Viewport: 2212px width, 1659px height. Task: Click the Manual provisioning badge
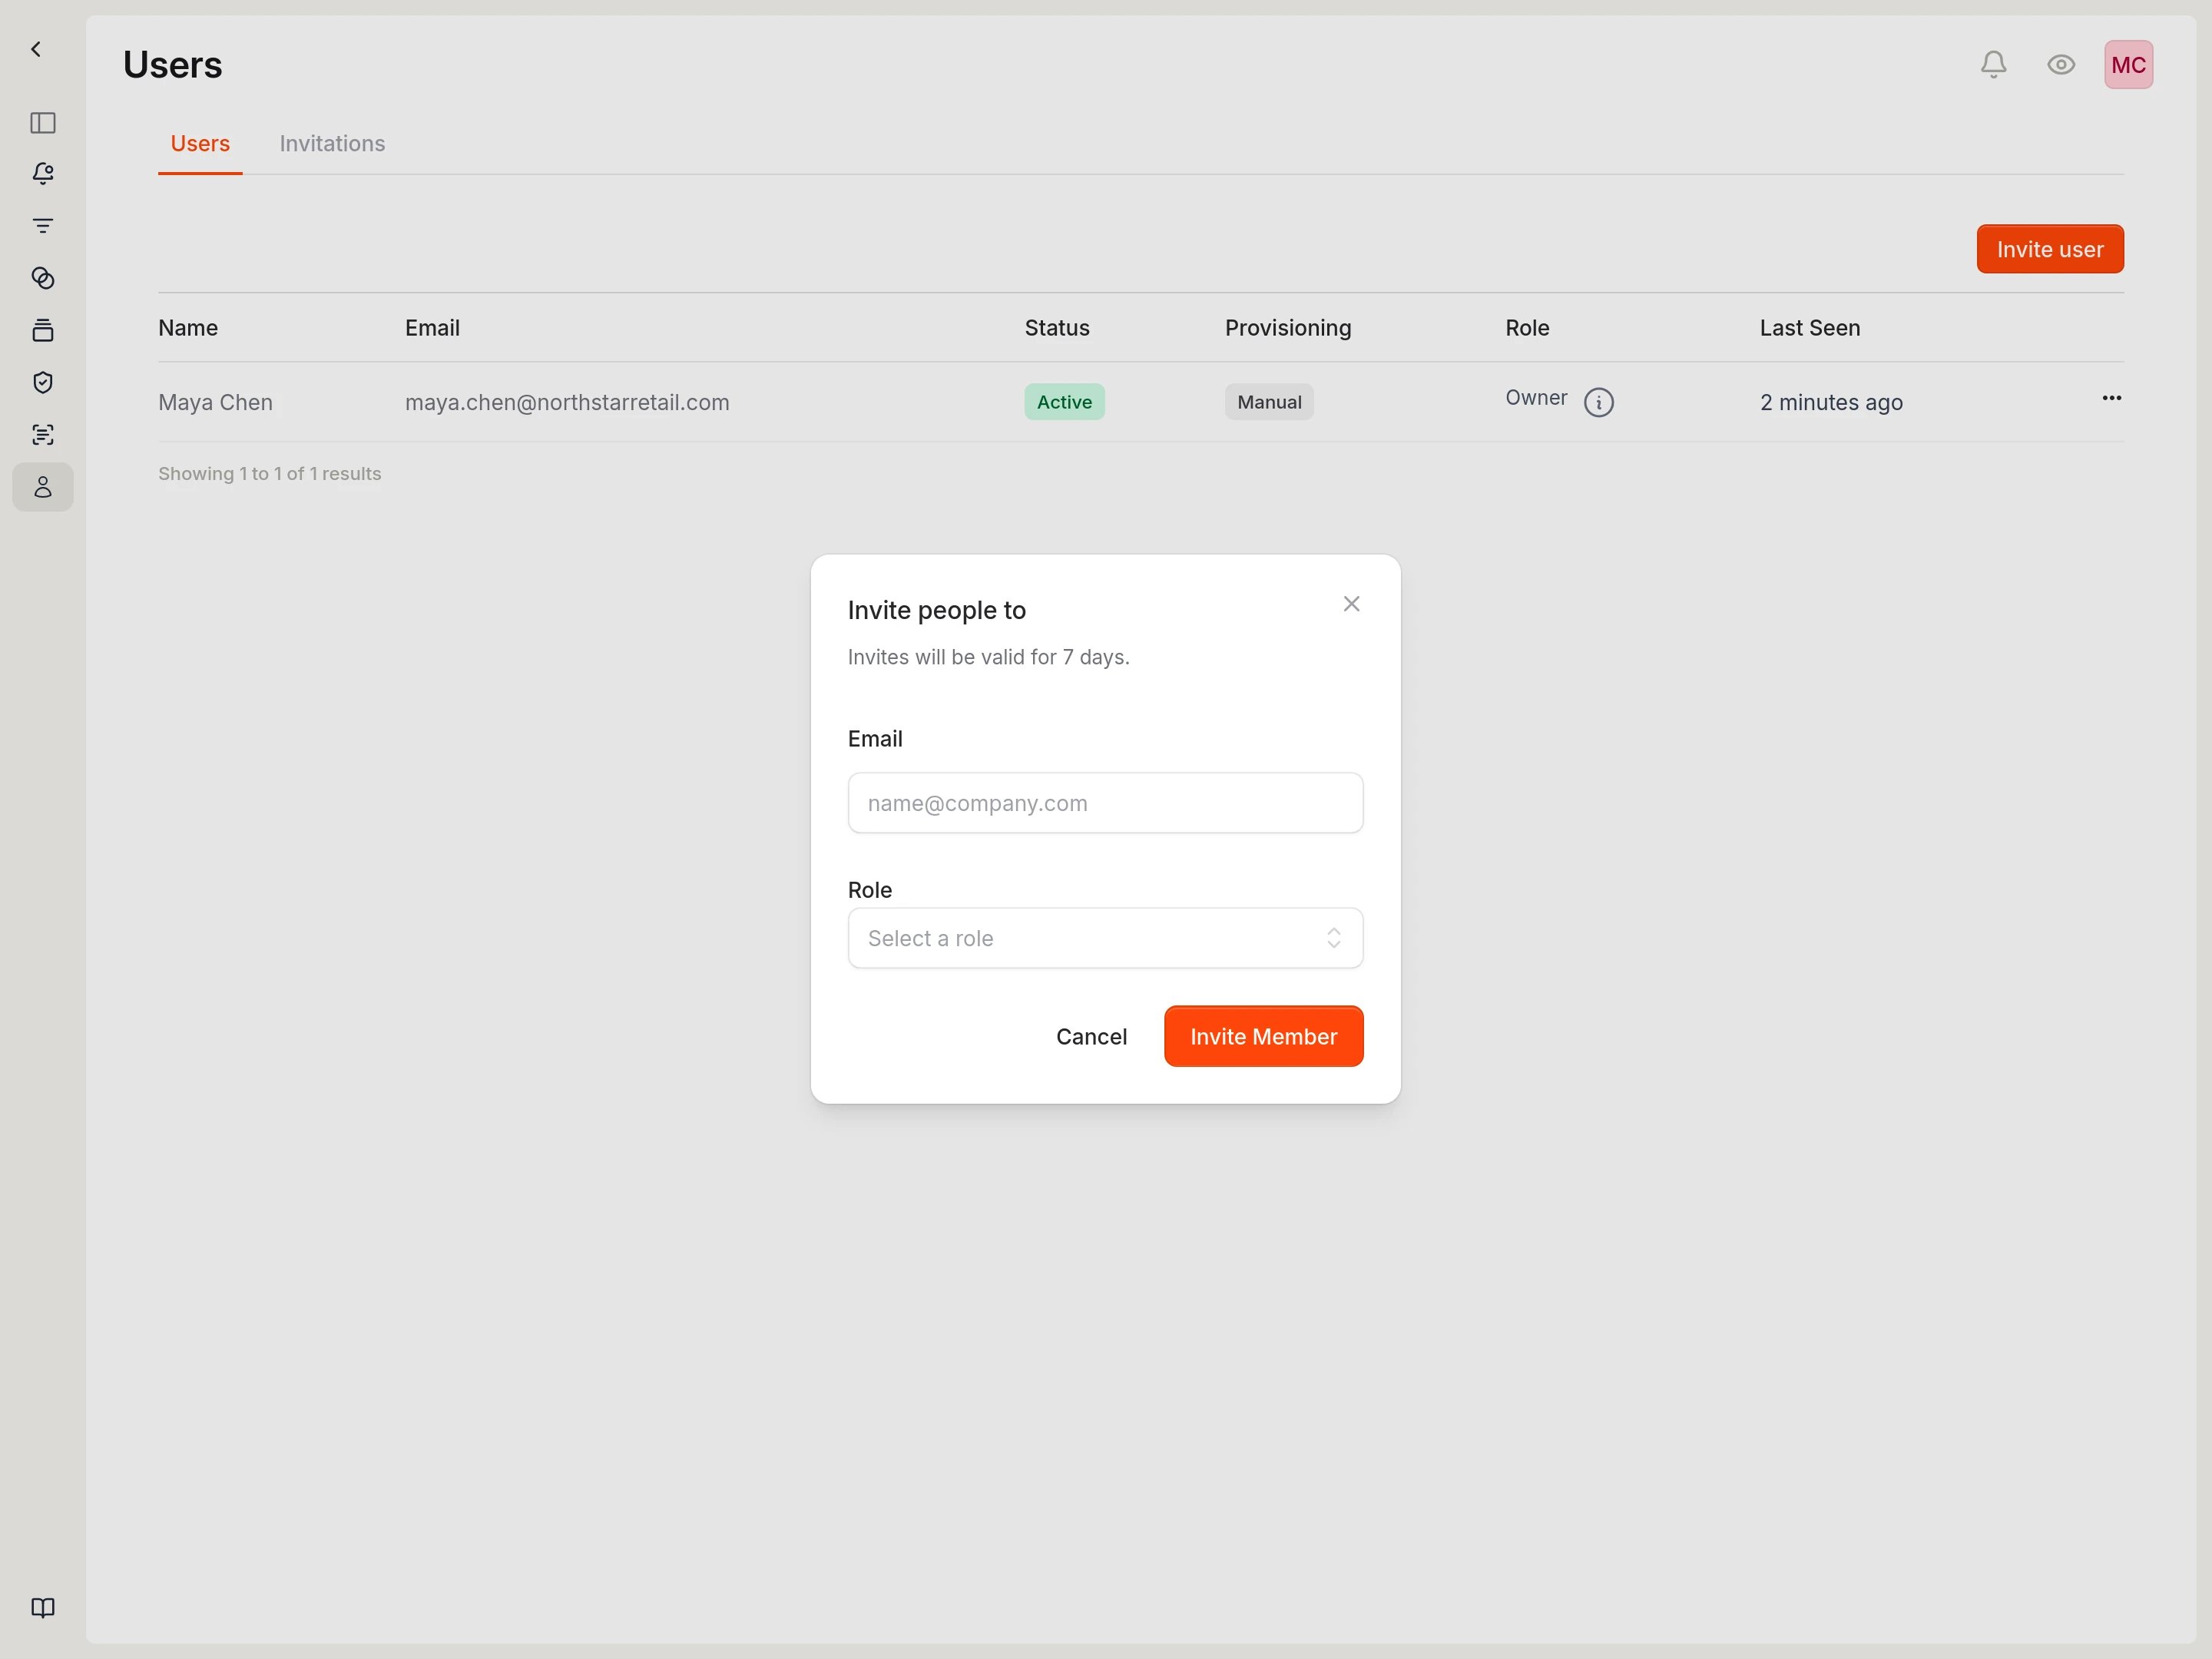(x=1269, y=402)
